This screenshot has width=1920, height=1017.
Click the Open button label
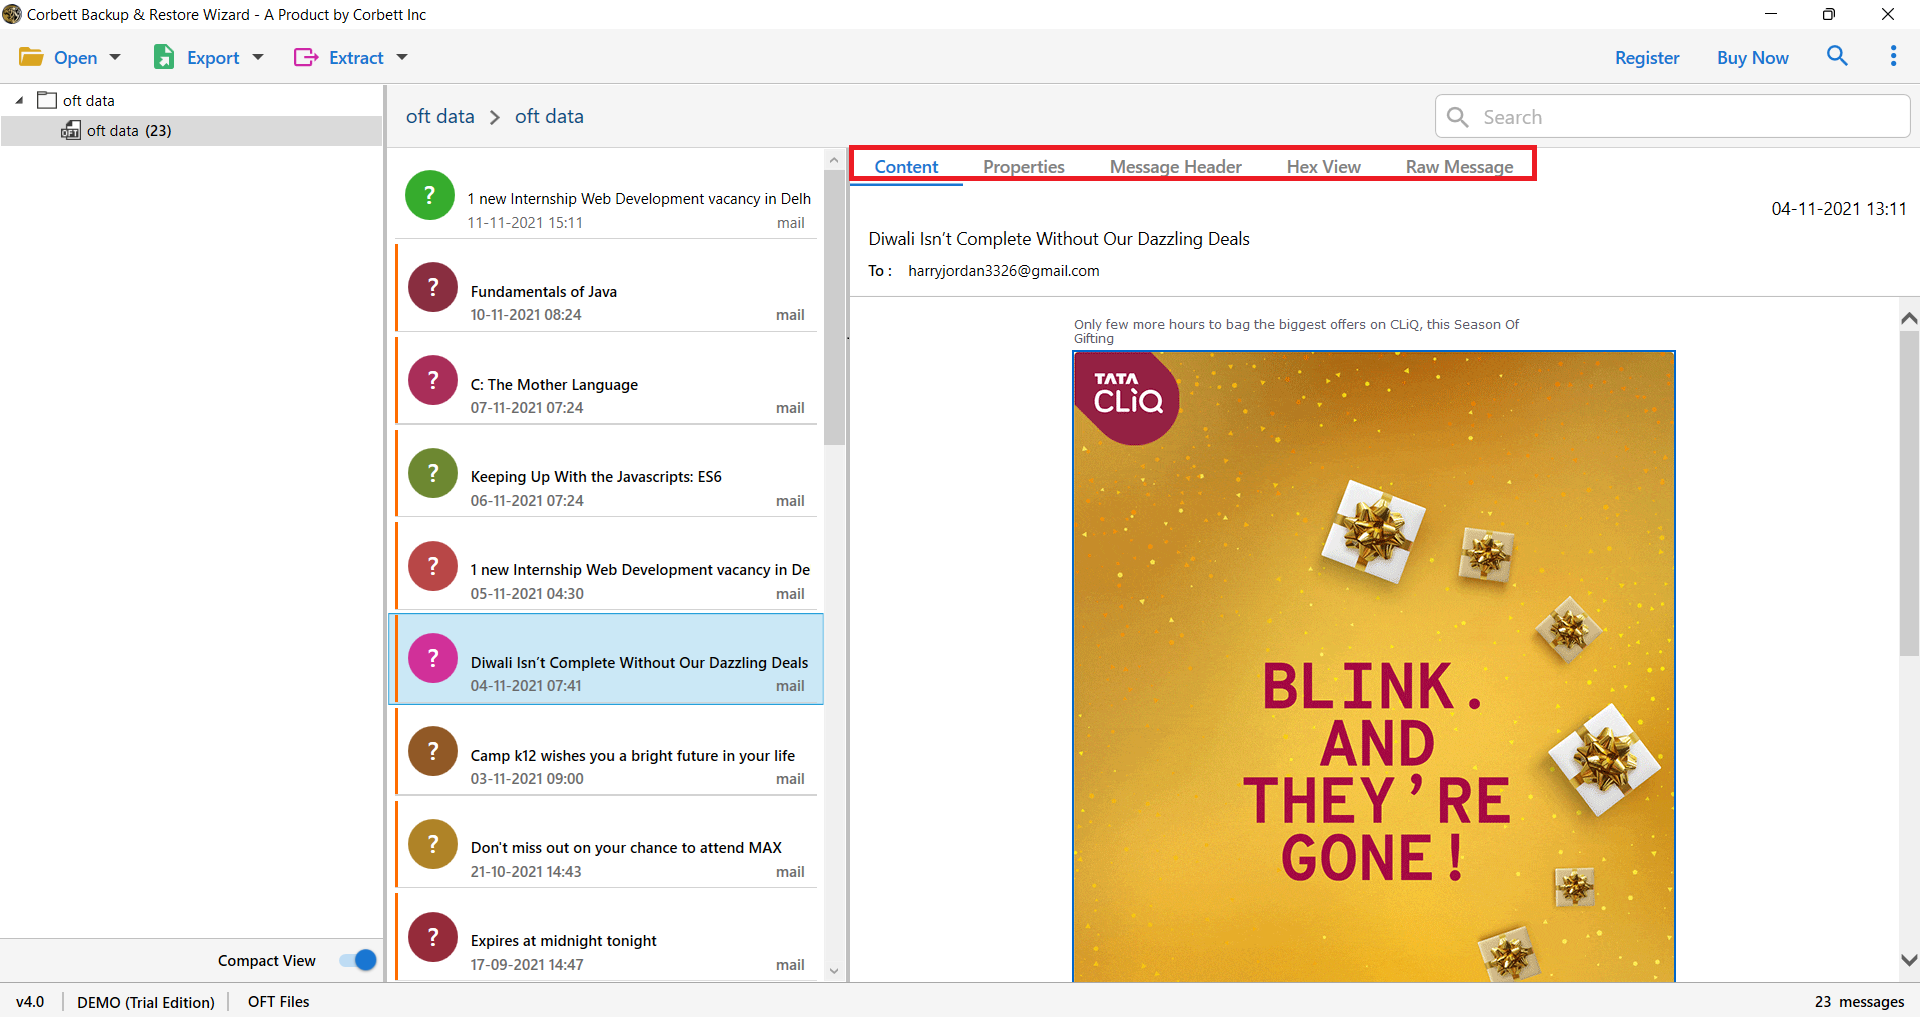click(x=76, y=58)
